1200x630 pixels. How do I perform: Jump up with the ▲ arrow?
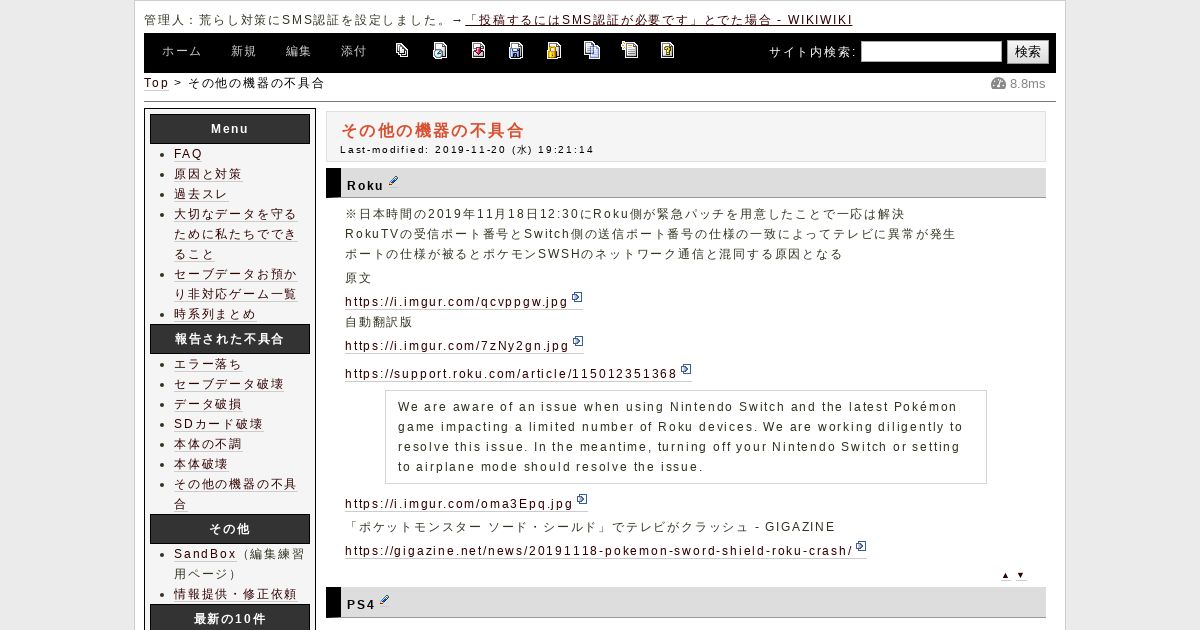pyautogui.click(x=1005, y=575)
